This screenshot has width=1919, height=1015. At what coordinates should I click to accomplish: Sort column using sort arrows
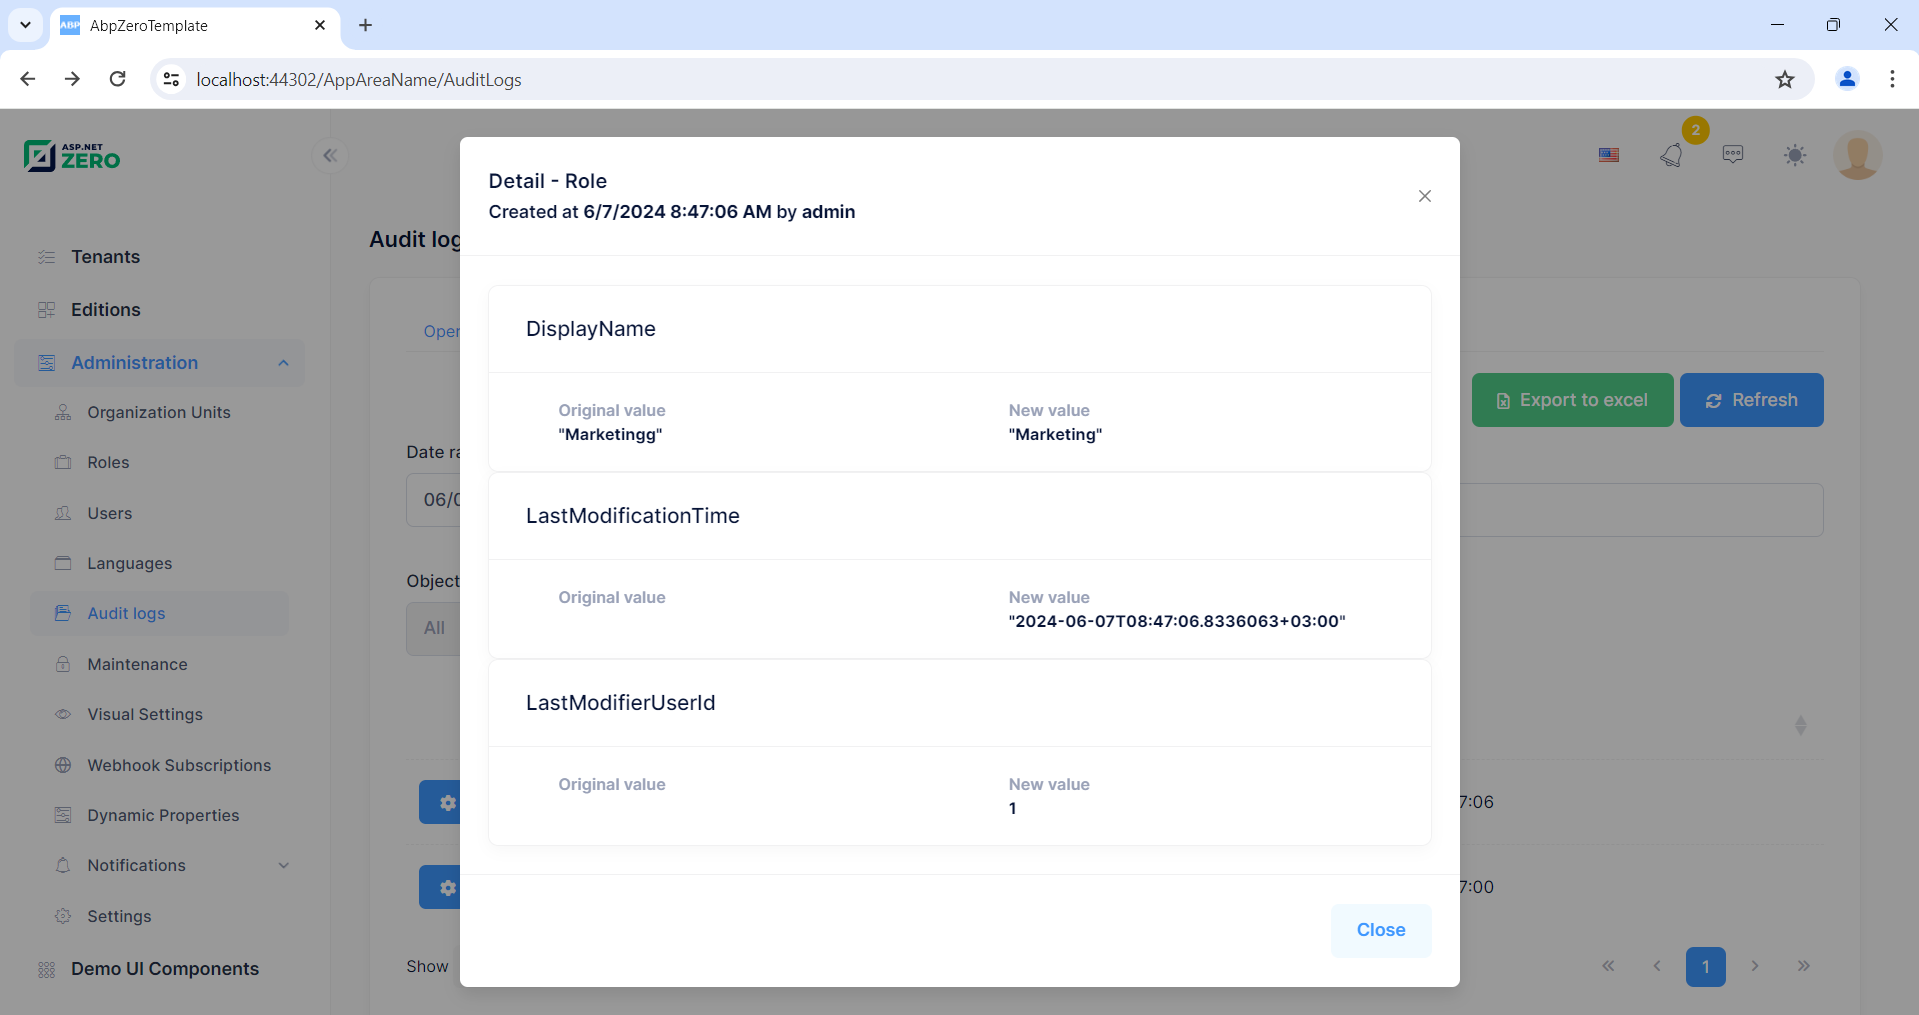click(x=1800, y=725)
